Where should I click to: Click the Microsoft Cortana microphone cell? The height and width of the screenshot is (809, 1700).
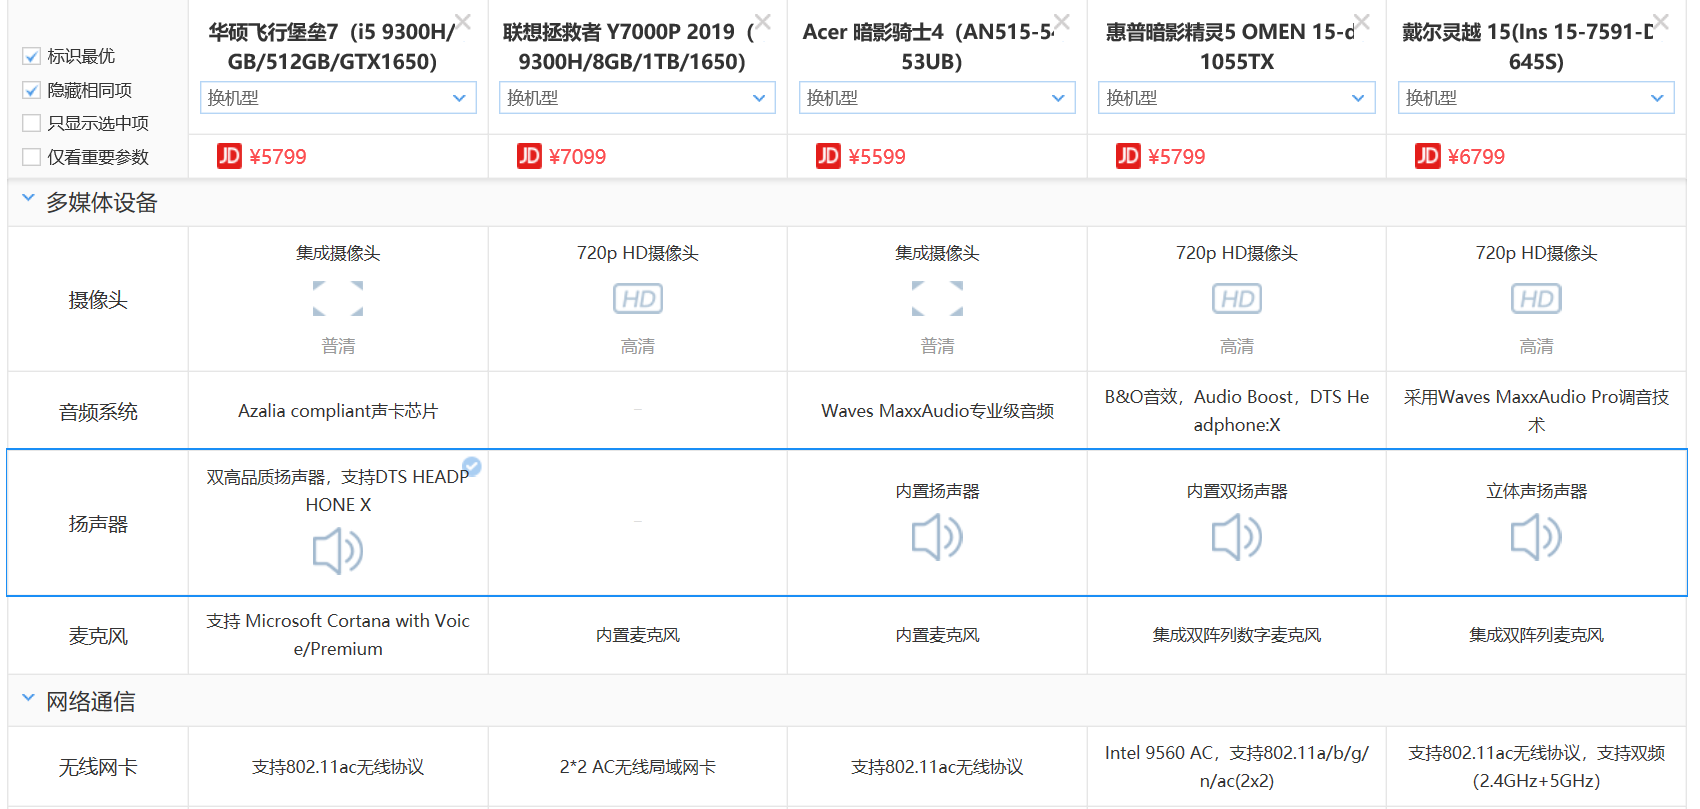click(338, 635)
